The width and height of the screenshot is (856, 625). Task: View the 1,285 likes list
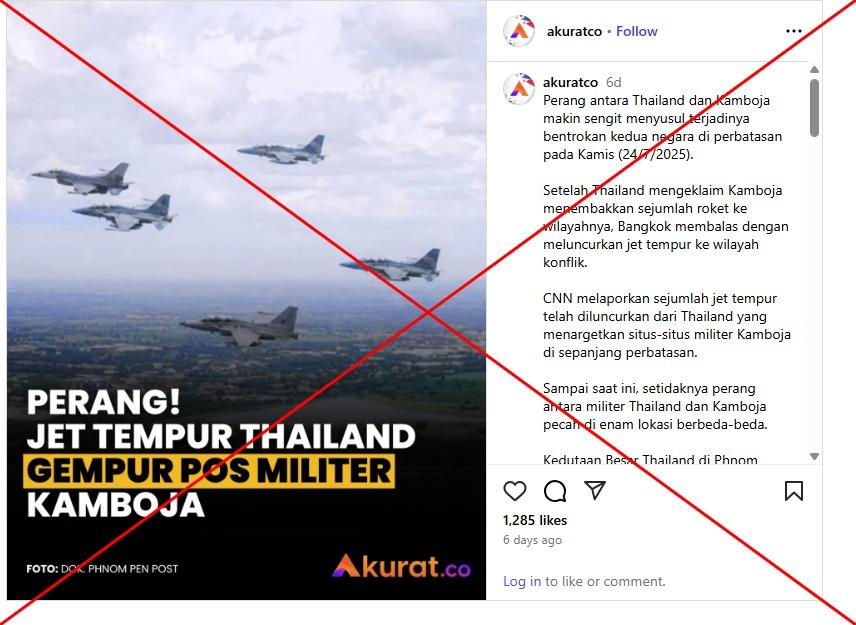pos(535,520)
